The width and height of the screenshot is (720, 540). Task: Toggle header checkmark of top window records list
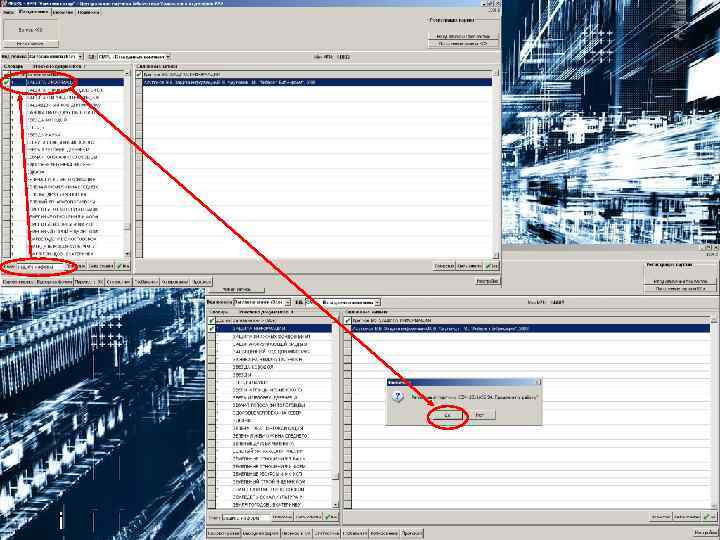[x=139, y=74]
